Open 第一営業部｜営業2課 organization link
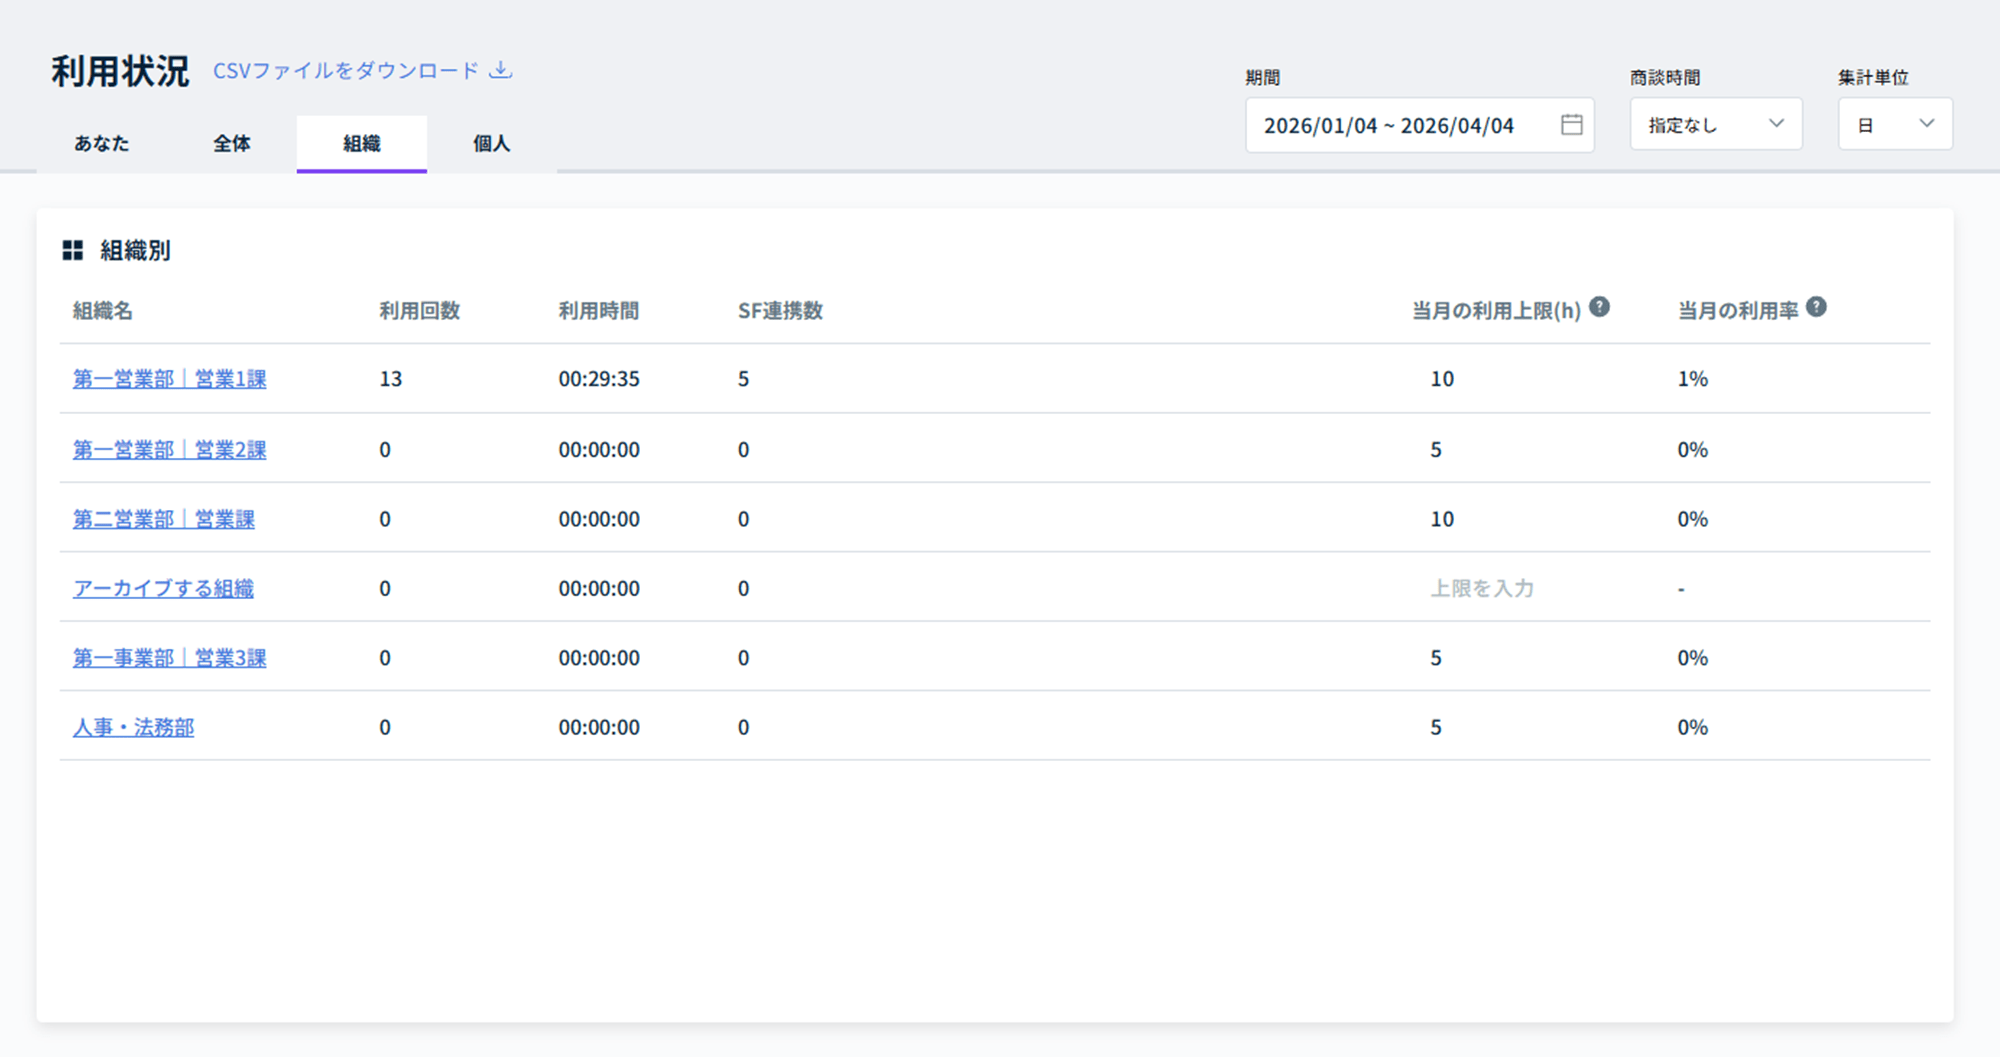2000x1057 pixels. [169, 450]
